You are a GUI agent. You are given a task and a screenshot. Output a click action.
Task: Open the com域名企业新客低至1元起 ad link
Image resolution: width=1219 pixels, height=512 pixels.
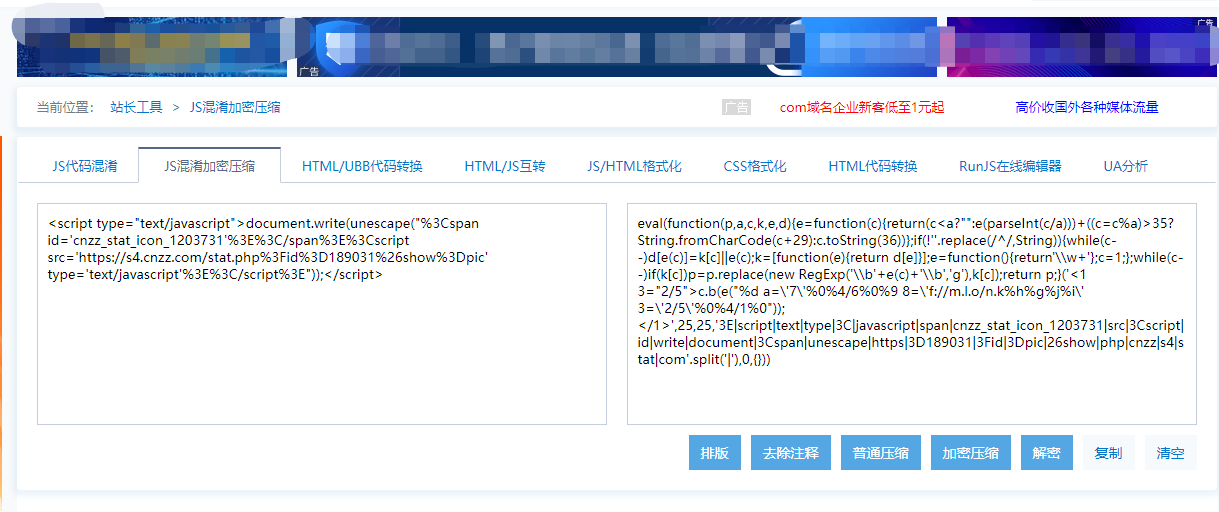862,107
